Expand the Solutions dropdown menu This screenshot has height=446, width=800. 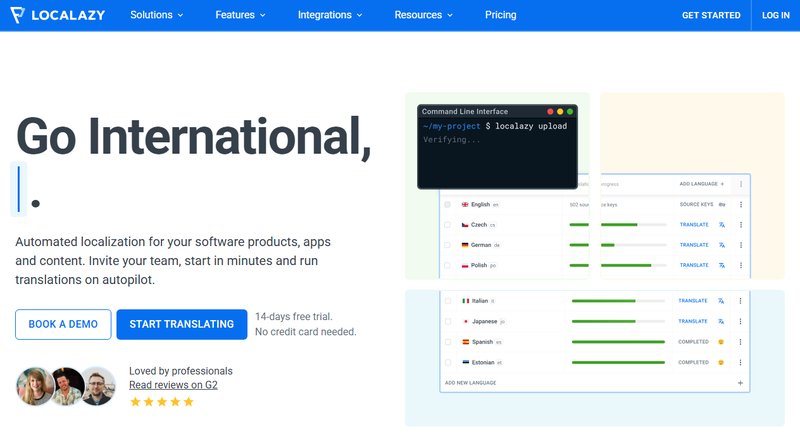click(x=158, y=15)
